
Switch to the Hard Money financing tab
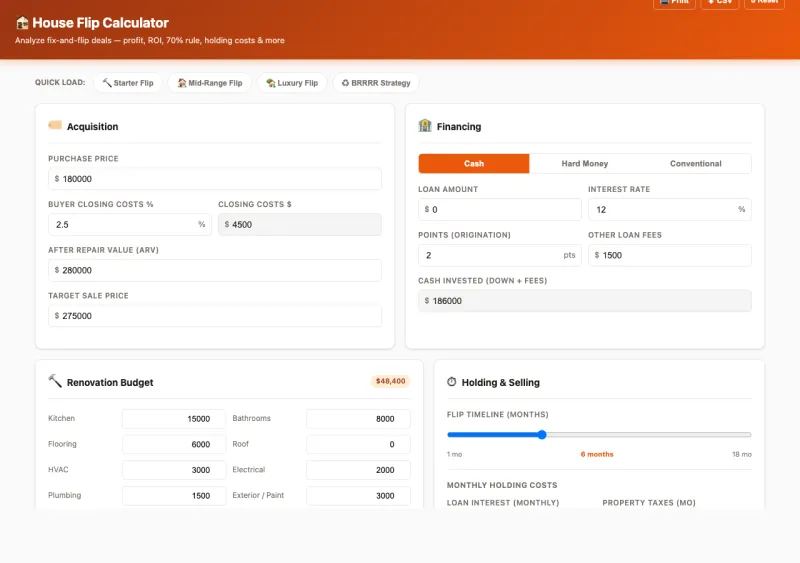click(x=585, y=163)
